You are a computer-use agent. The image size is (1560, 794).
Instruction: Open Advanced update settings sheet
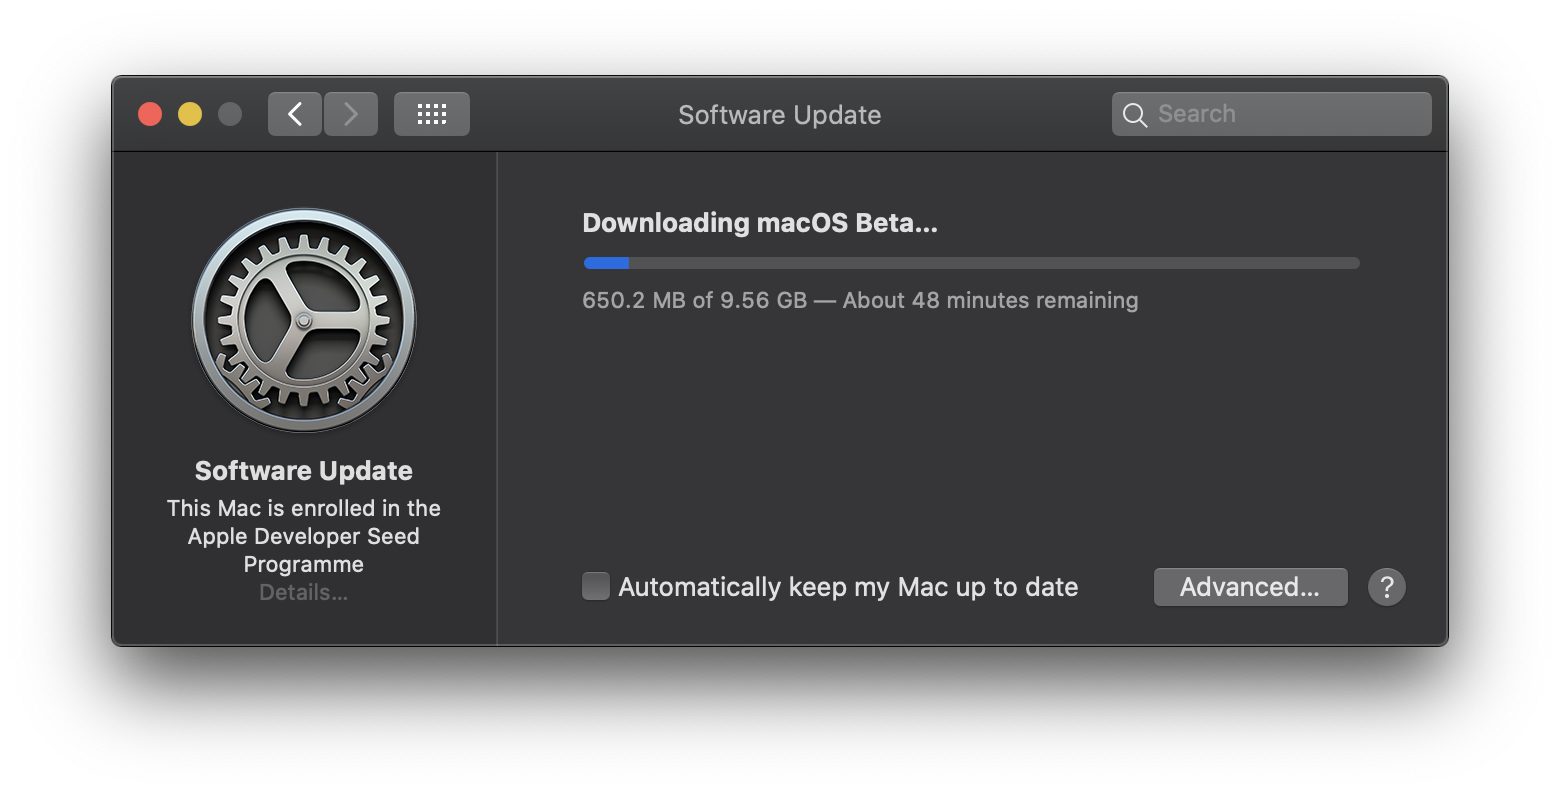1250,587
